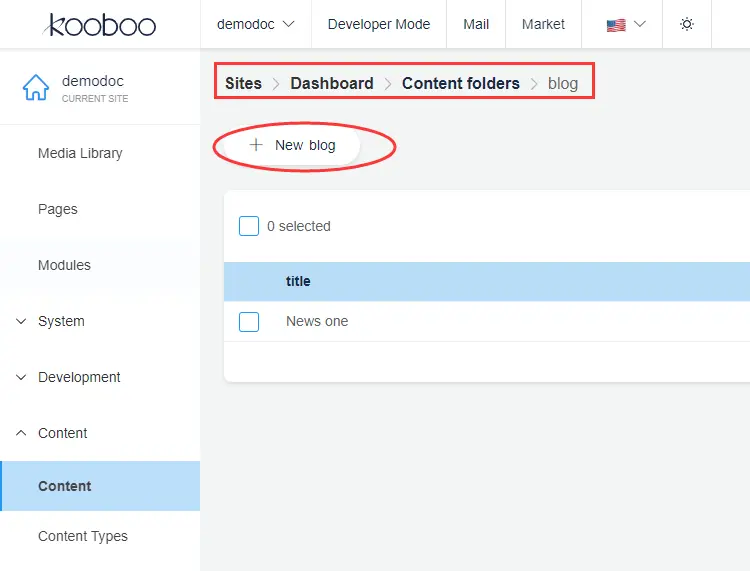Expand the Development sidebar section
Image resolution: width=750 pixels, height=571 pixels.
[79, 377]
